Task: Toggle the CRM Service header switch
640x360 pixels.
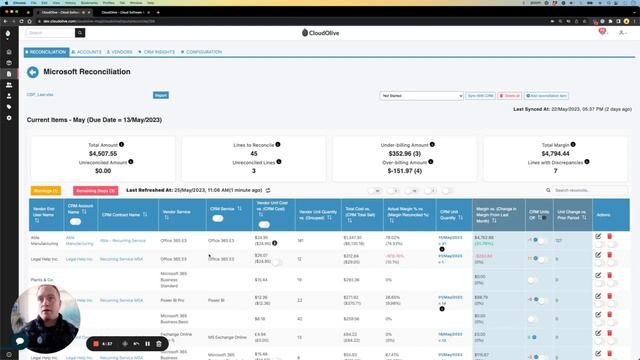Action: pyautogui.click(x=218, y=218)
